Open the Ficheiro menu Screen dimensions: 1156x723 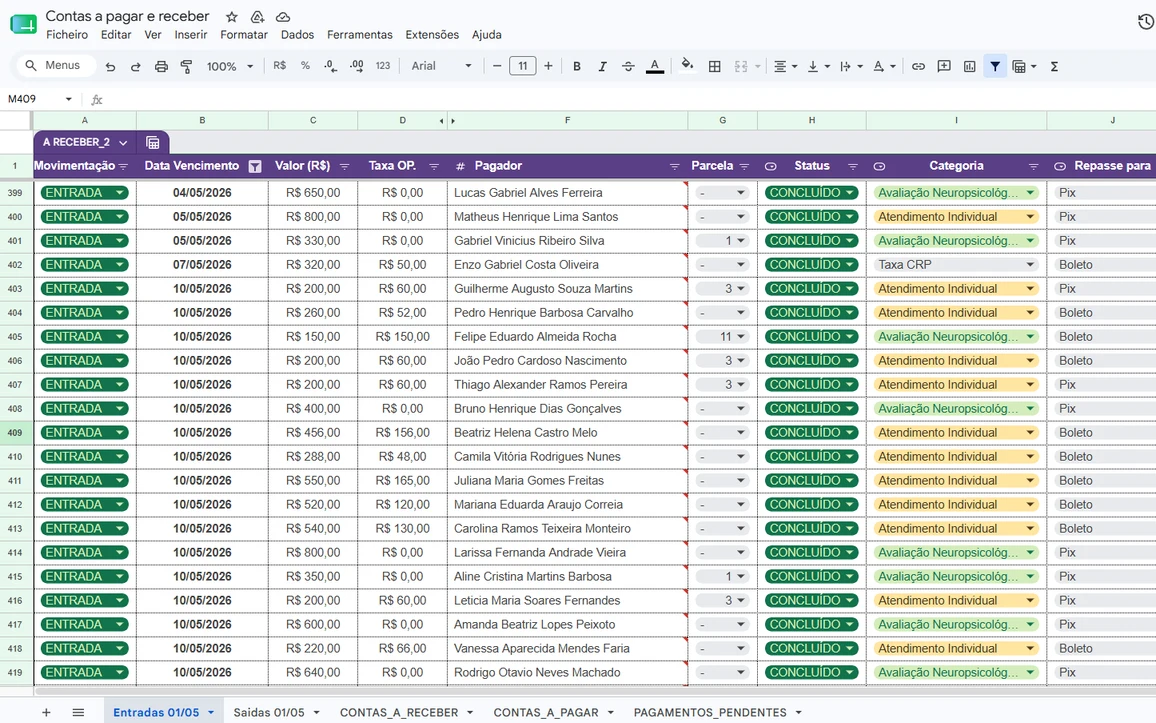tap(66, 35)
